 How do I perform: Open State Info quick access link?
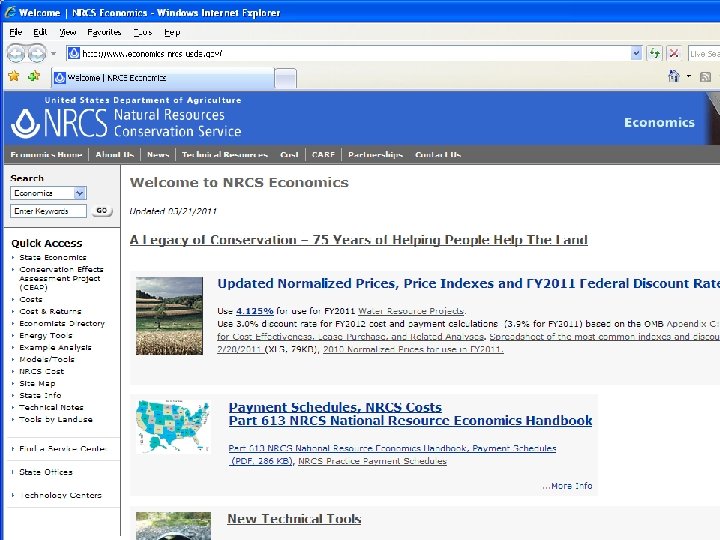pyautogui.click(x=40, y=395)
